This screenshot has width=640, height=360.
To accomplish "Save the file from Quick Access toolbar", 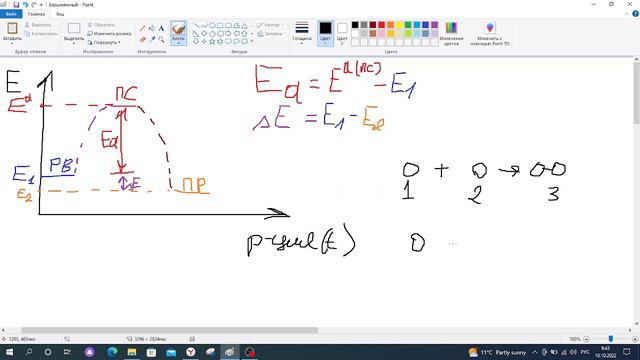I will pyautogui.click(x=16, y=5).
